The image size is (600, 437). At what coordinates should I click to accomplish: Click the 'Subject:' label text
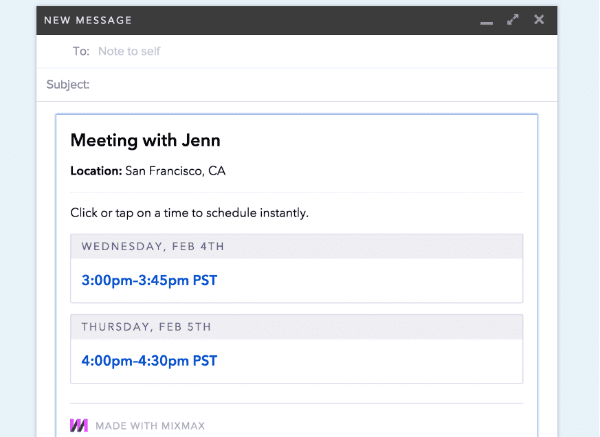click(x=68, y=85)
